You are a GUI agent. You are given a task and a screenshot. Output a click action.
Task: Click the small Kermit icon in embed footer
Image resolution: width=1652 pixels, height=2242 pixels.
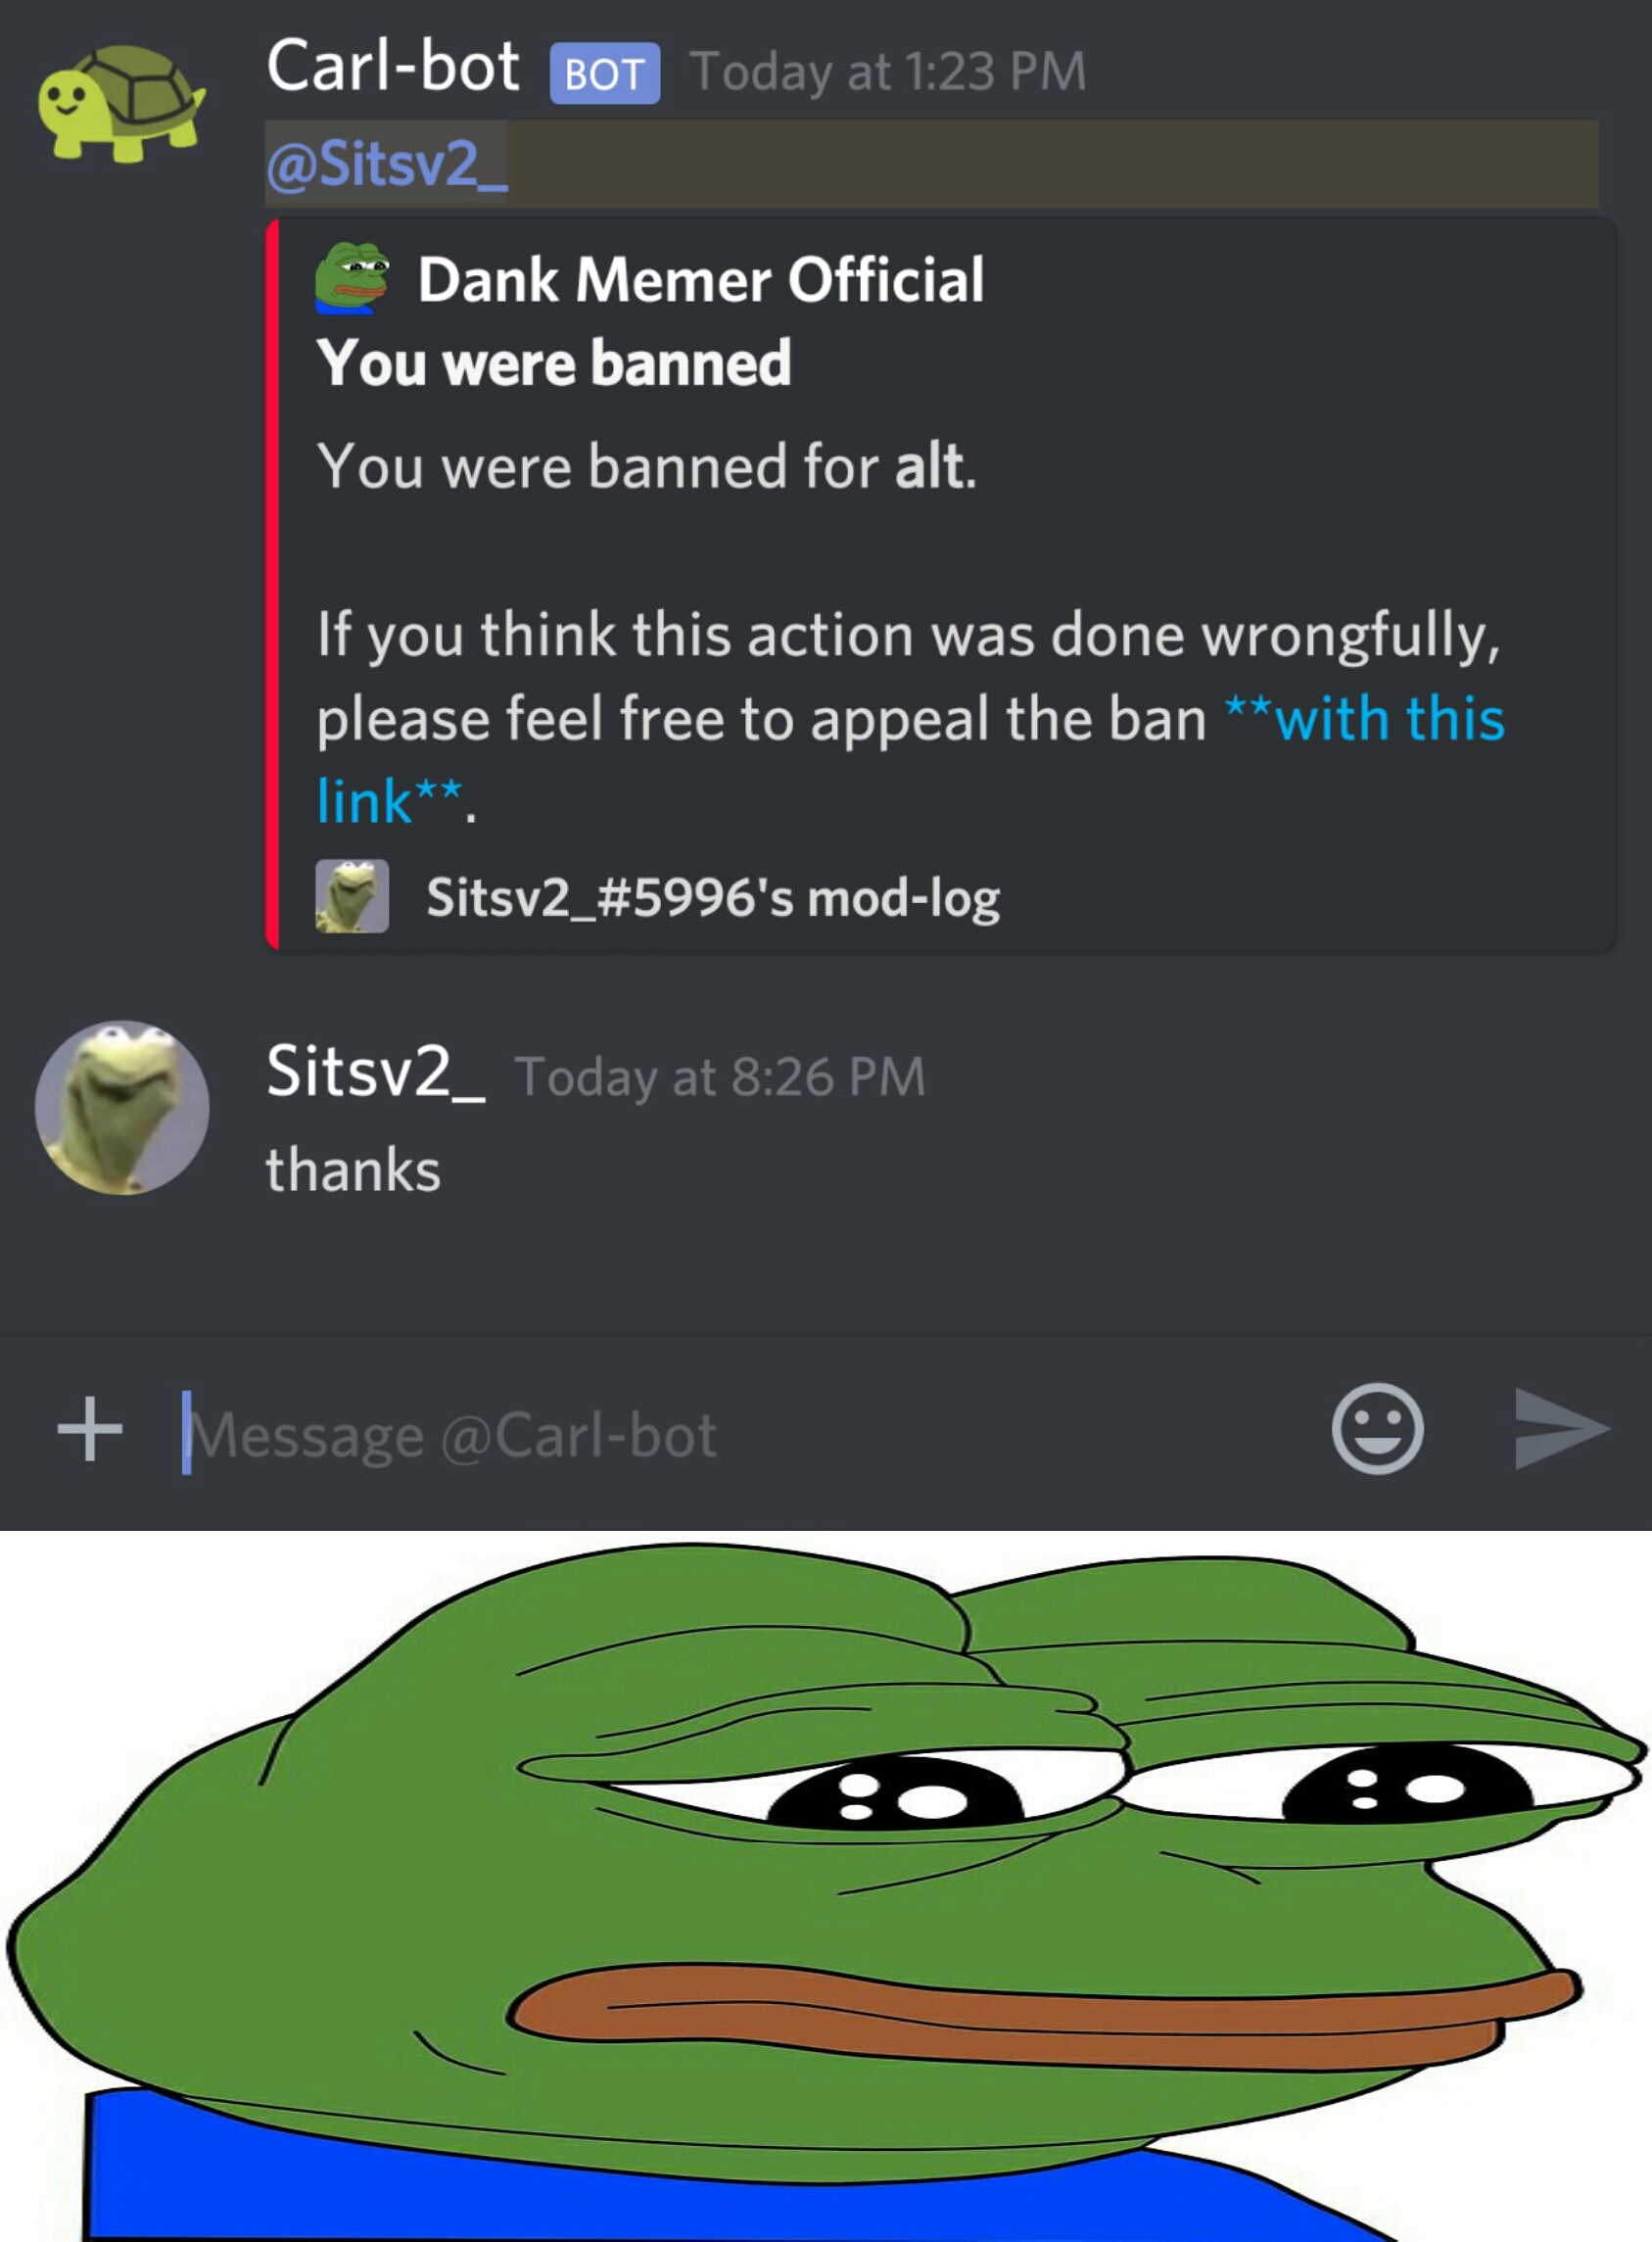352,896
